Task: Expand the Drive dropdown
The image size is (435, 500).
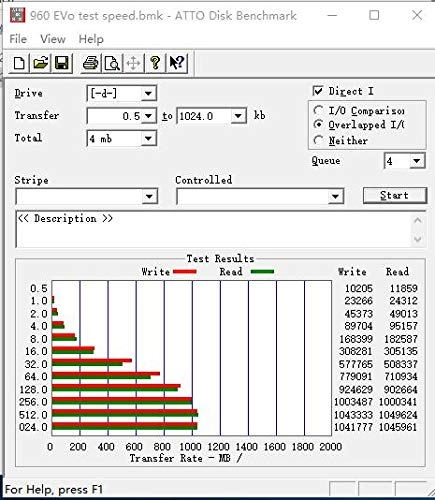Action: pyautogui.click(x=148, y=94)
